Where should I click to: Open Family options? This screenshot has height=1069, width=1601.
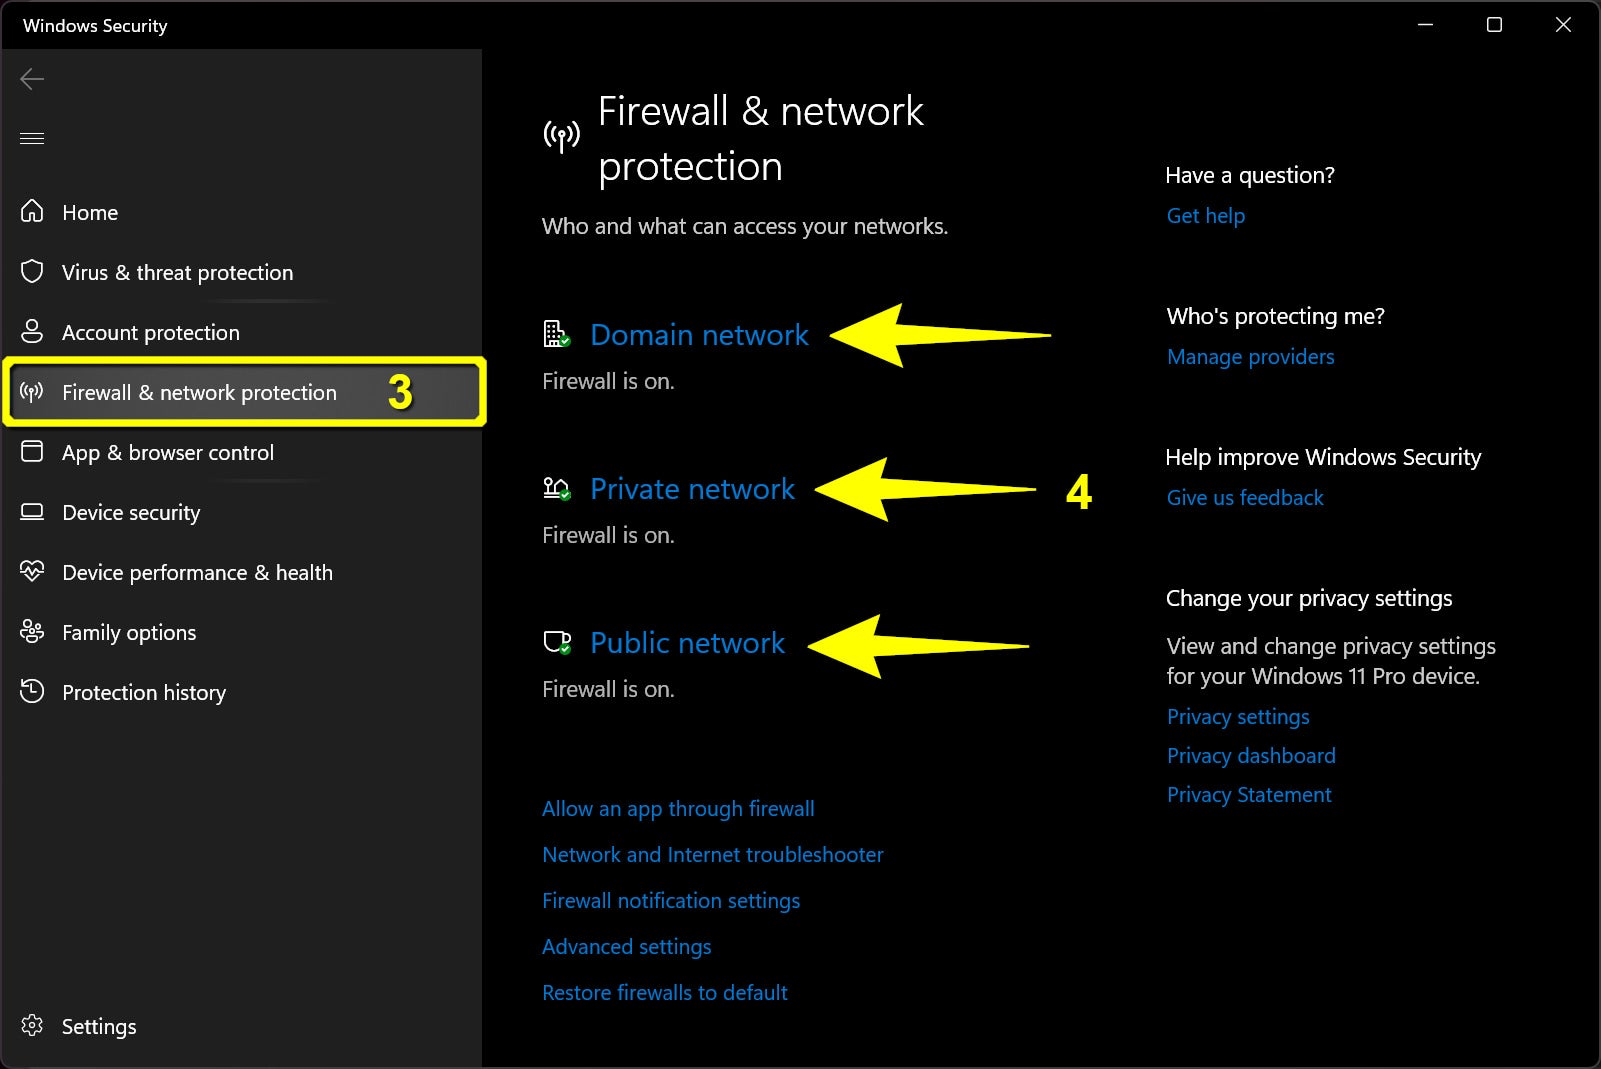click(x=128, y=632)
